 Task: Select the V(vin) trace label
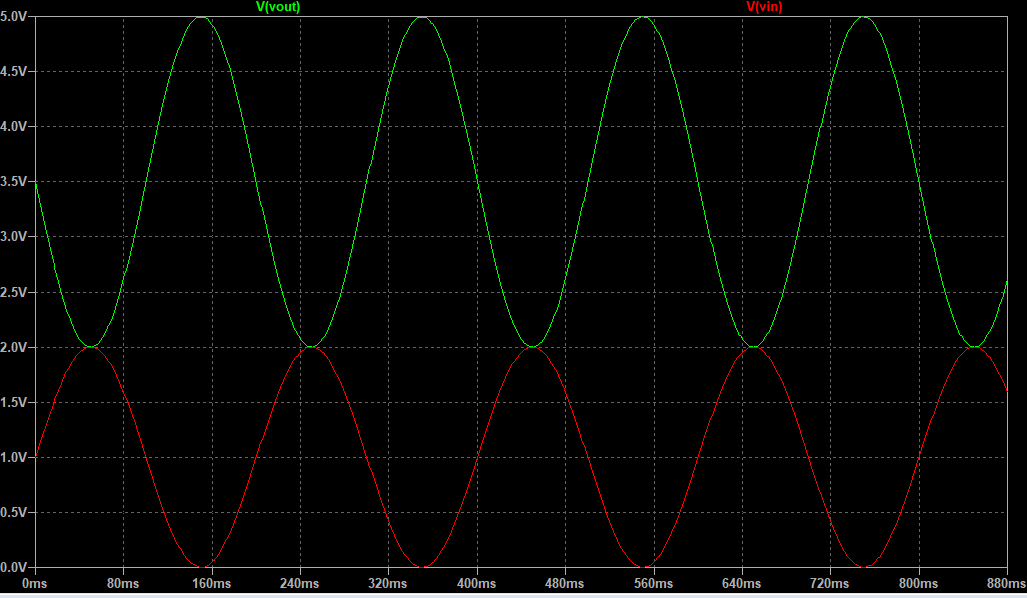(764, 7)
